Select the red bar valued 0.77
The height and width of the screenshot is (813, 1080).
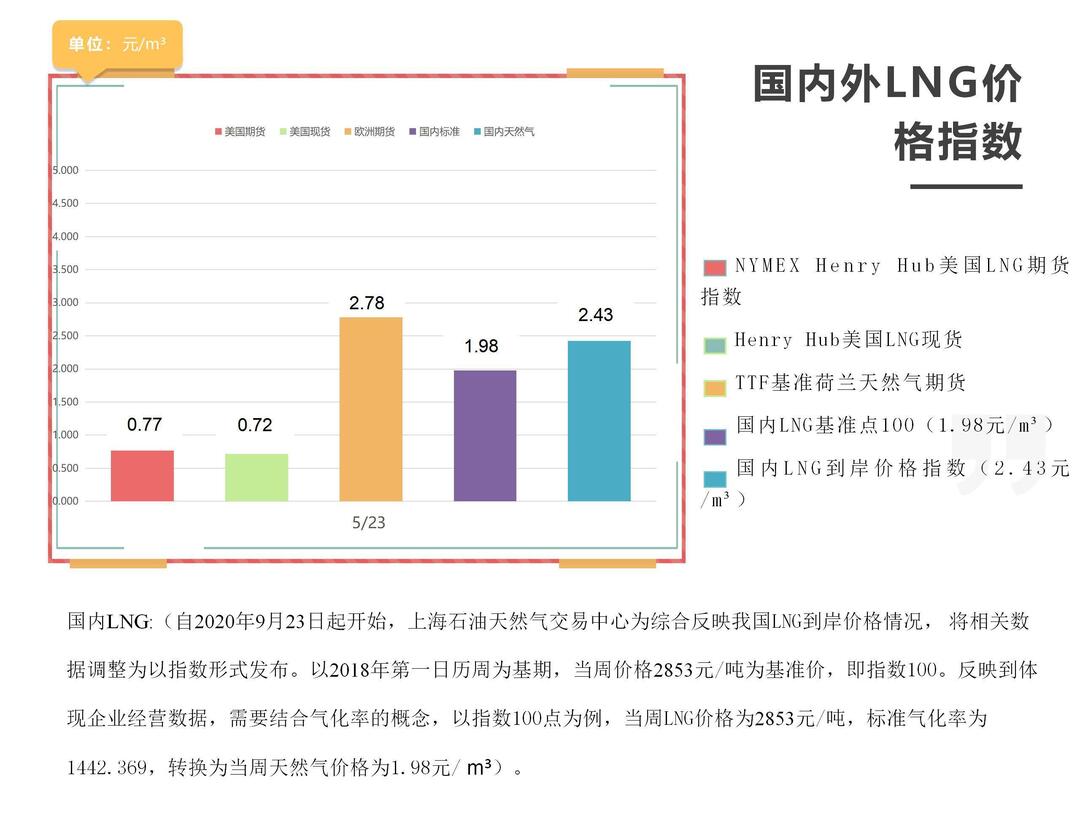pyautogui.click(x=143, y=475)
